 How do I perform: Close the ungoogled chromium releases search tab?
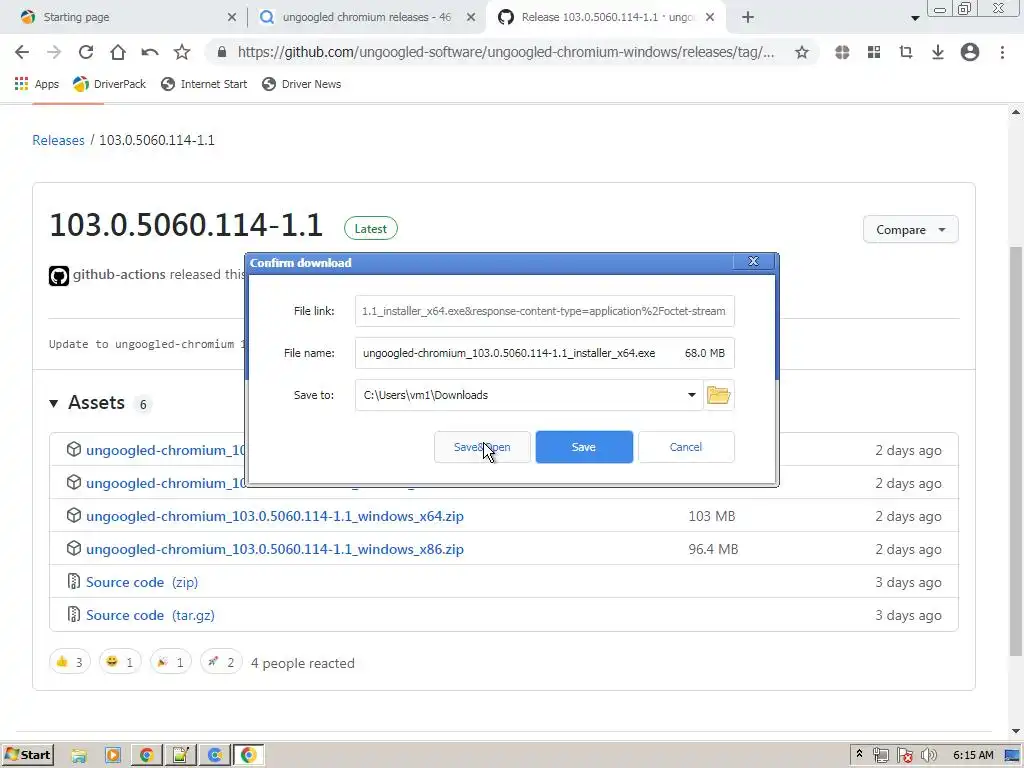point(471,17)
